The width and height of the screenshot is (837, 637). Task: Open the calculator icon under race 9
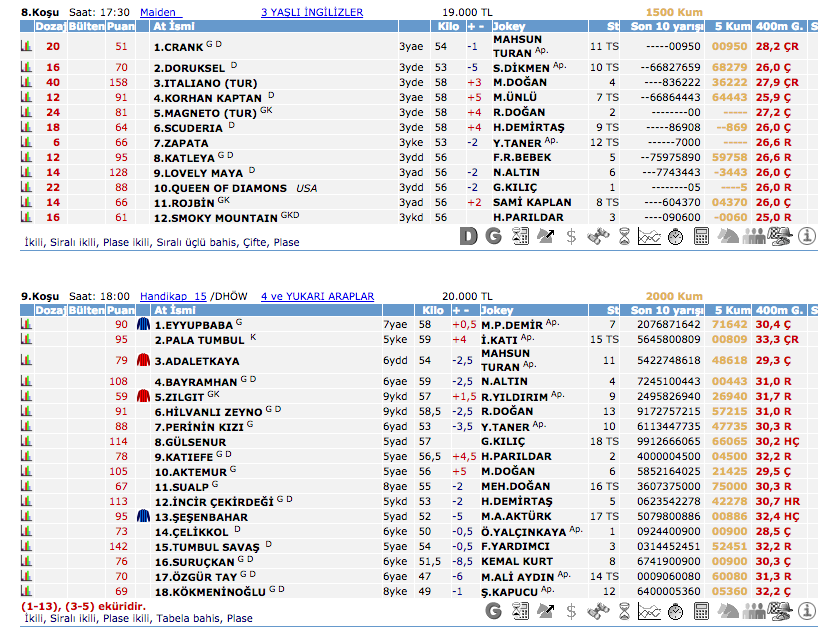[702, 610]
